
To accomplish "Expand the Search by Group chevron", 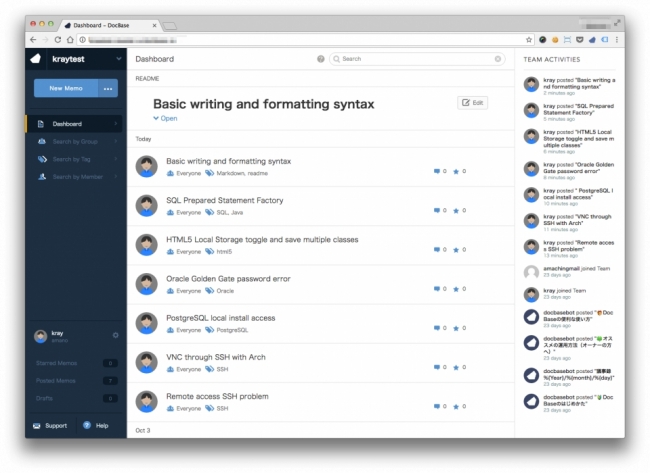I will (x=116, y=141).
